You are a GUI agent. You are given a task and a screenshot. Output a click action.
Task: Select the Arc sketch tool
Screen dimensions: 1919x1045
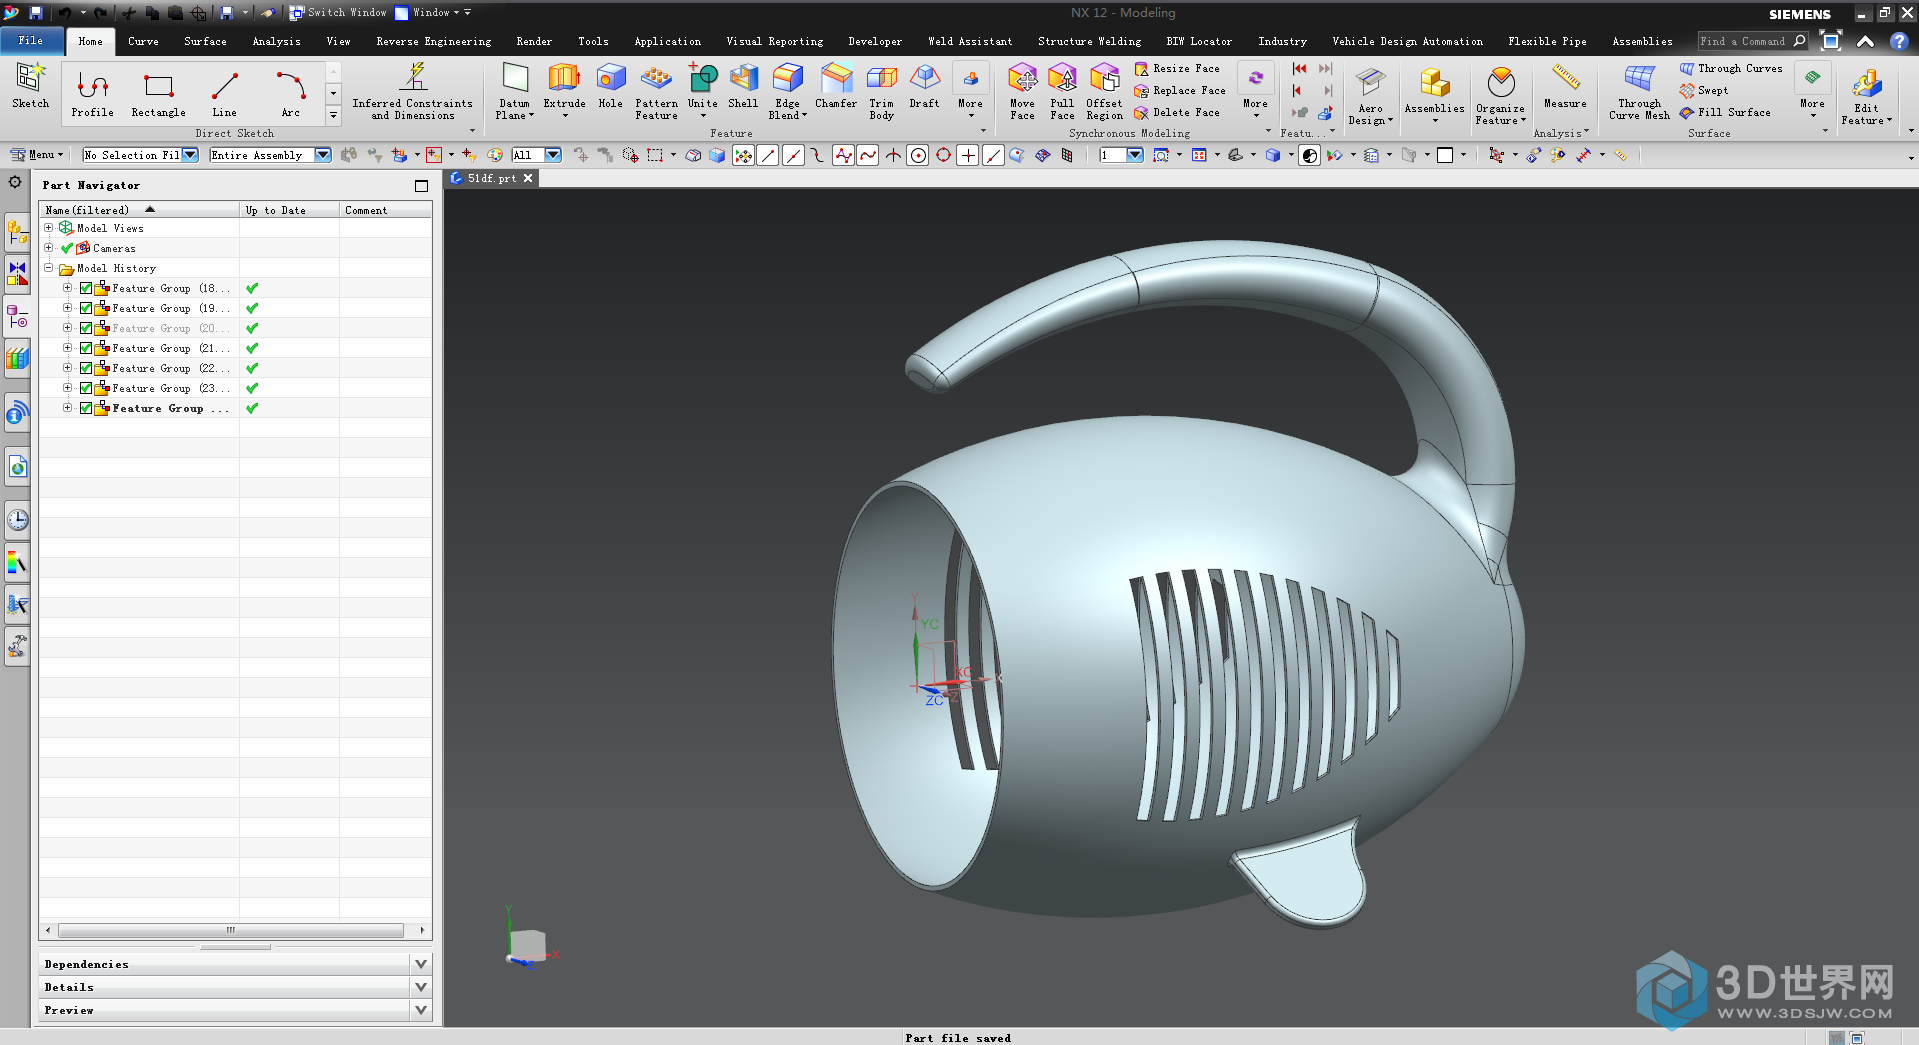pyautogui.click(x=291, y=95)
